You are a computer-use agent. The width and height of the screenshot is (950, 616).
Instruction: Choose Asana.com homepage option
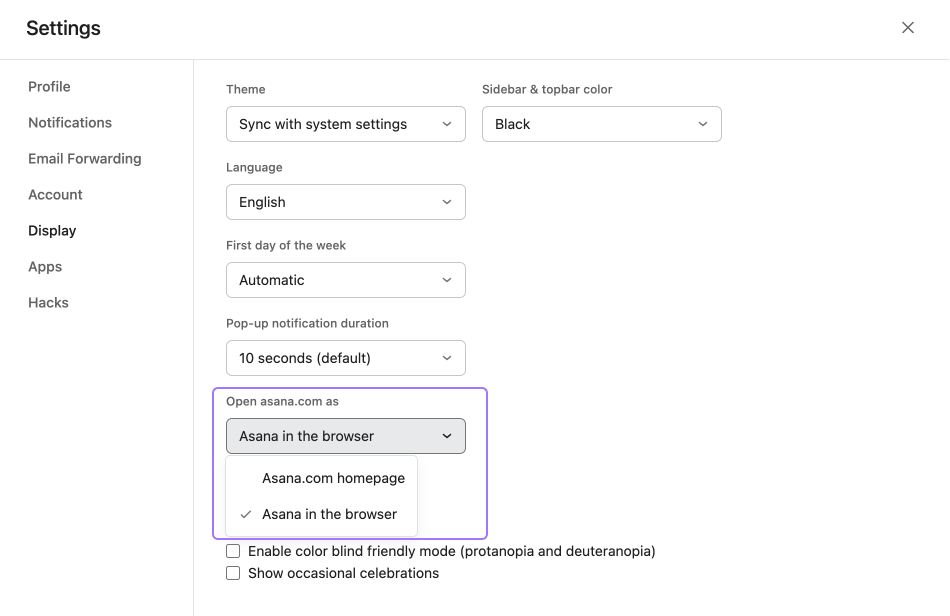322,479
